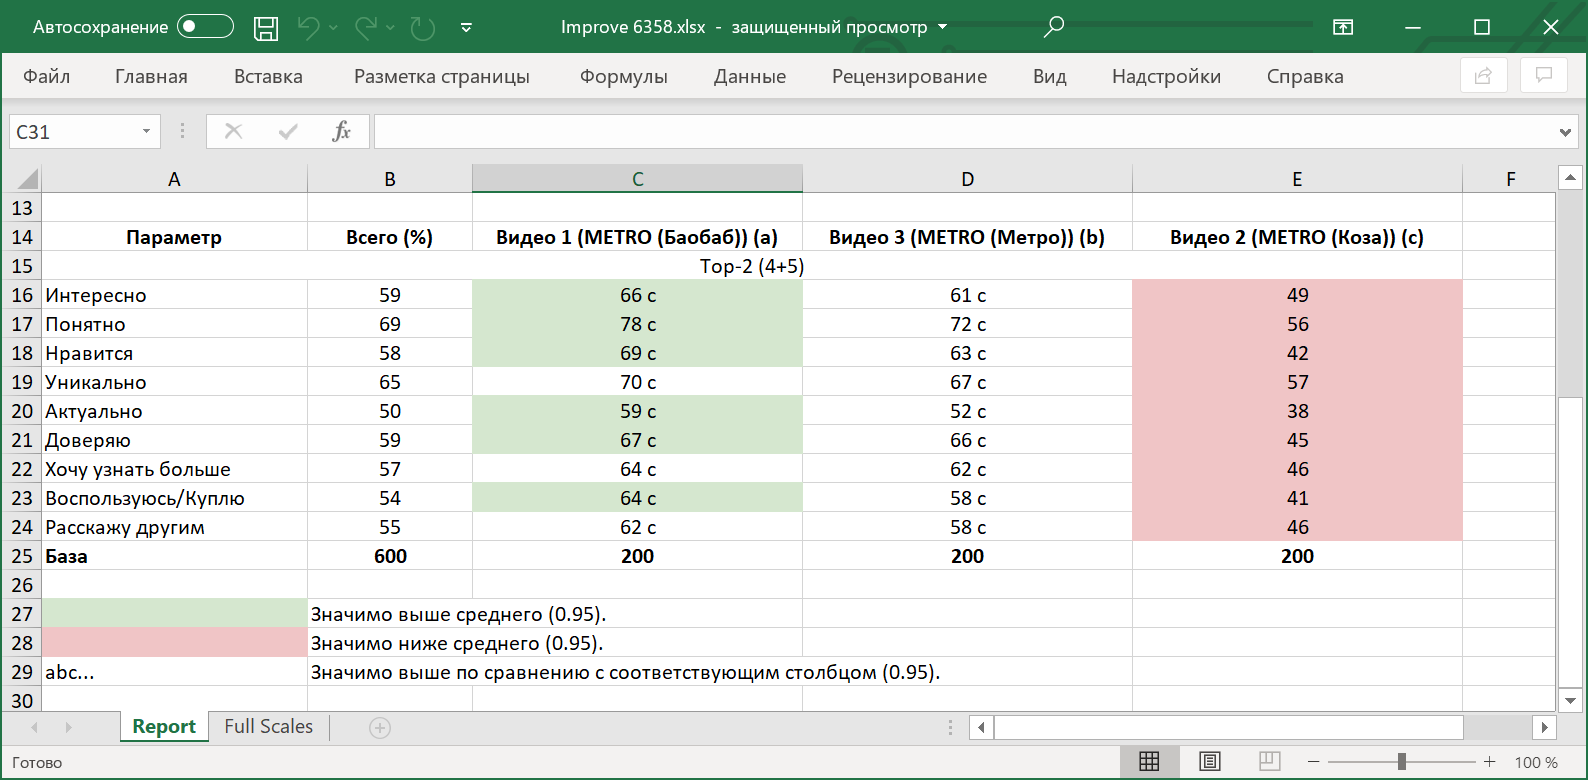Click Ribbon Display Options icon
Viewport: 1588px width, 780px height.
click(x=1343, y=27)
